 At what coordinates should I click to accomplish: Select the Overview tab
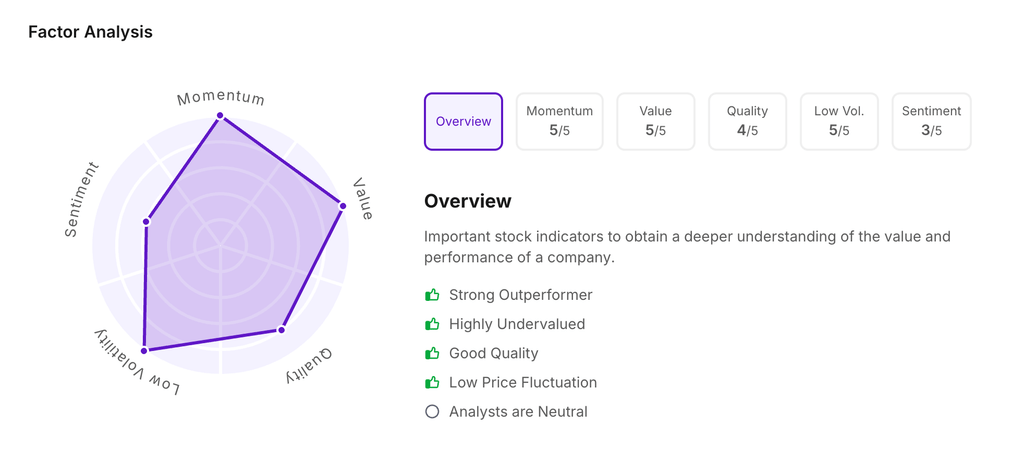click(463, 121)
